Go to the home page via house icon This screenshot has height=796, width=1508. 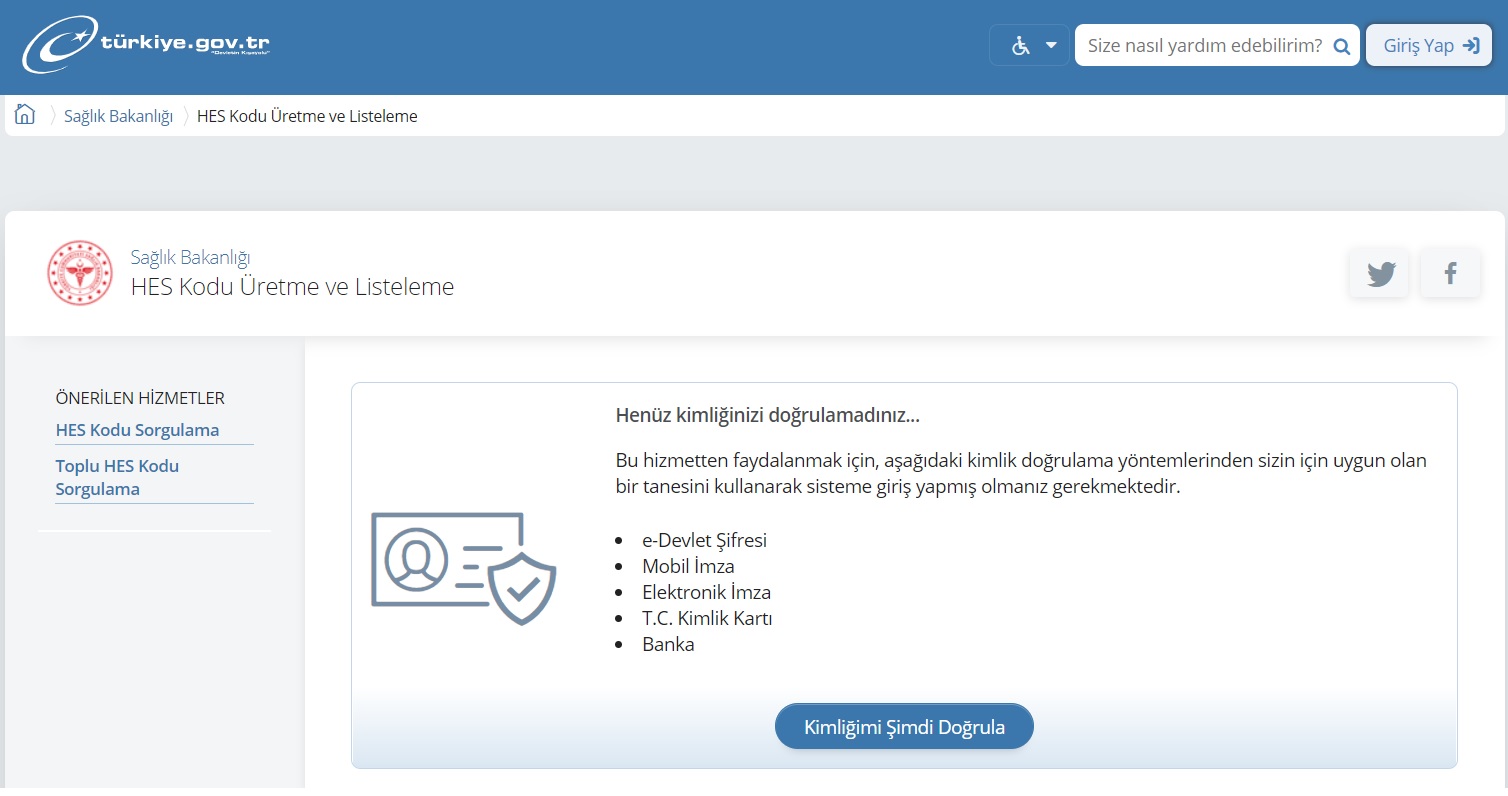coord(25,114)
